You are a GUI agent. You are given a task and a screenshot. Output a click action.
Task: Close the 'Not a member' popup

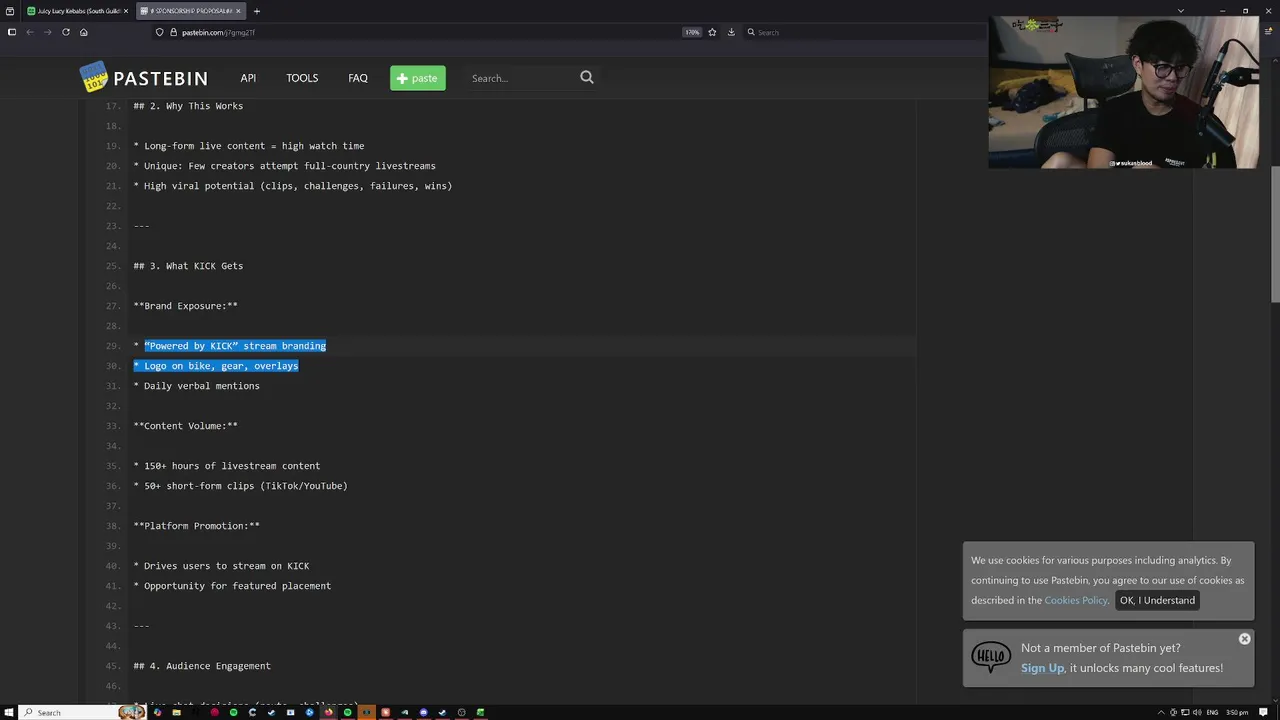pos(1244,639)
